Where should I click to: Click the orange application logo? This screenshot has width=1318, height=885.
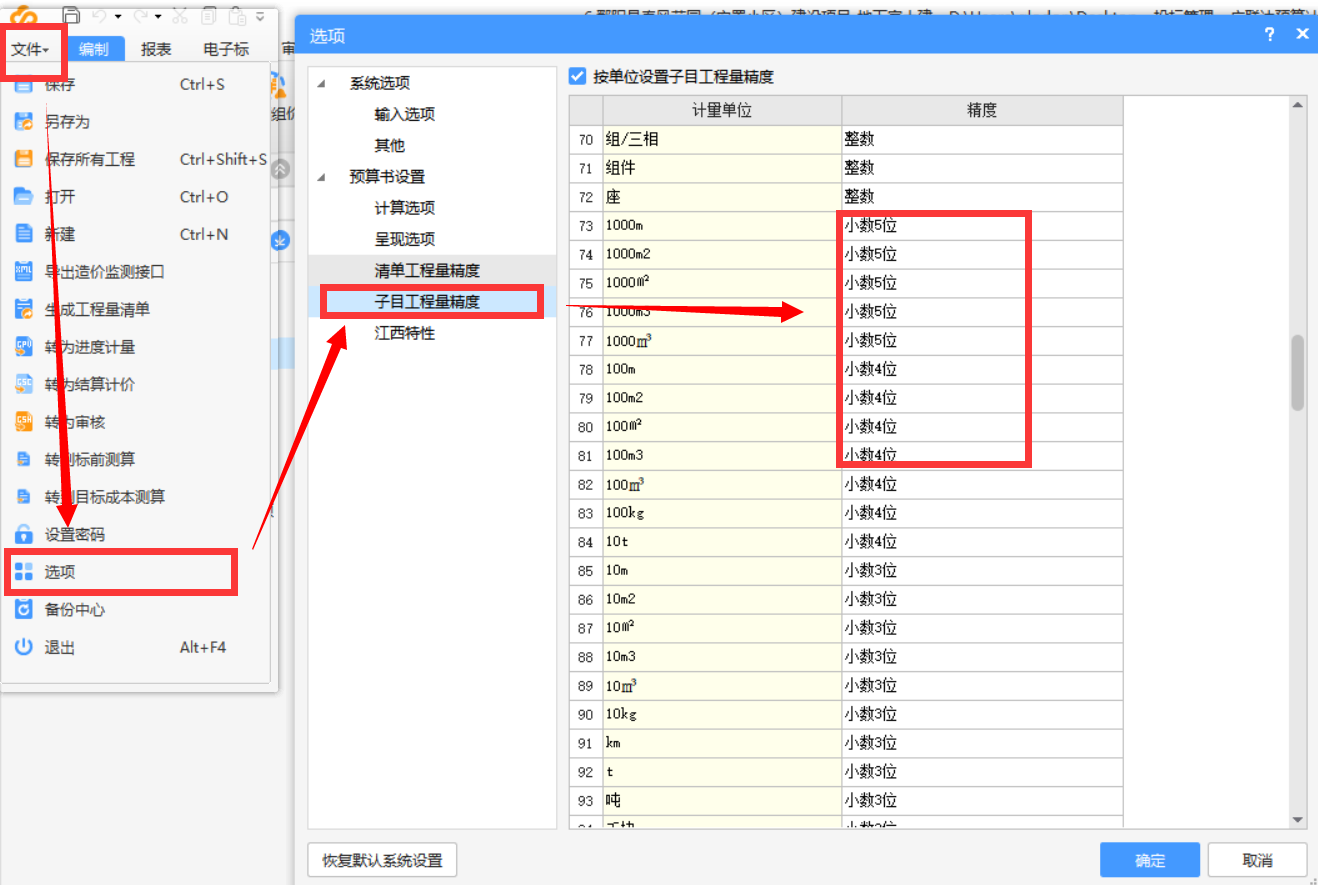(x=23, y=14)
